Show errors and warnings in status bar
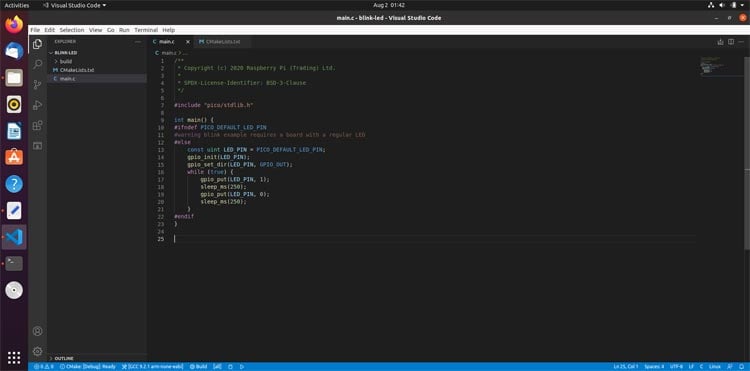750x371 pixels. (x=44, y=367)
